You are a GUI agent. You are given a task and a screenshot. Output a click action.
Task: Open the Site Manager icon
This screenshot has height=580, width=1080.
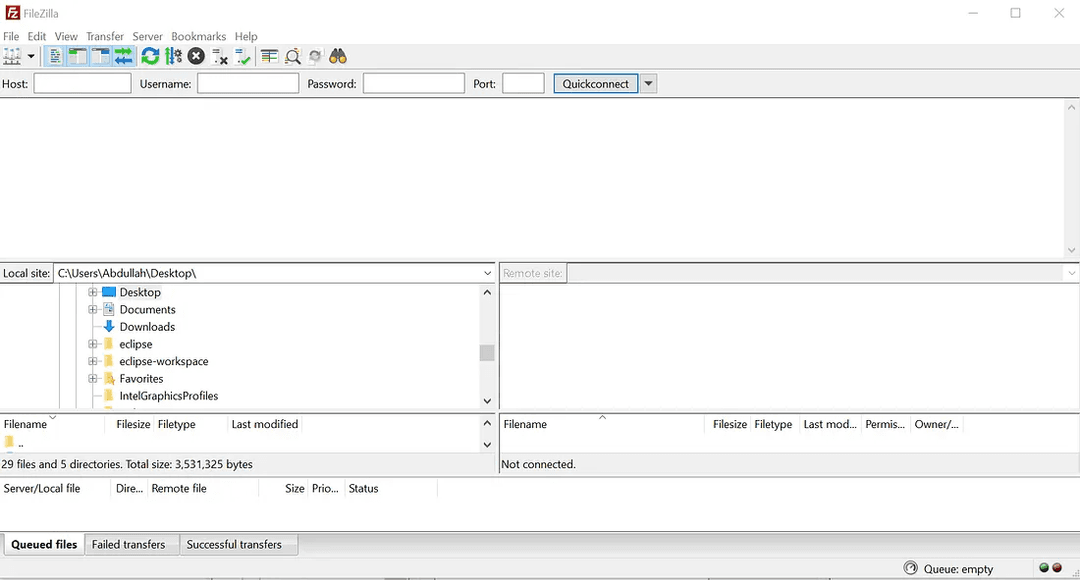[12, 56]
